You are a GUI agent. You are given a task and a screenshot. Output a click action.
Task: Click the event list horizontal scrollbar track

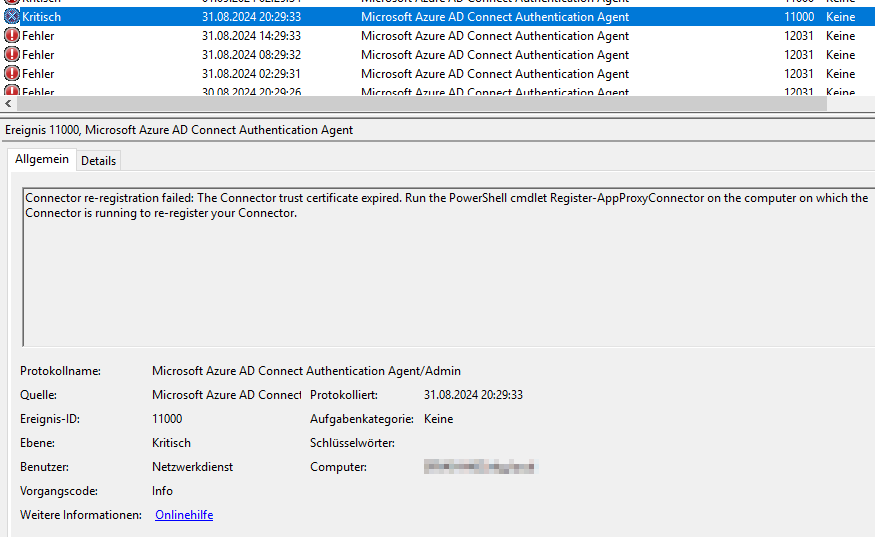coord(421,103)
